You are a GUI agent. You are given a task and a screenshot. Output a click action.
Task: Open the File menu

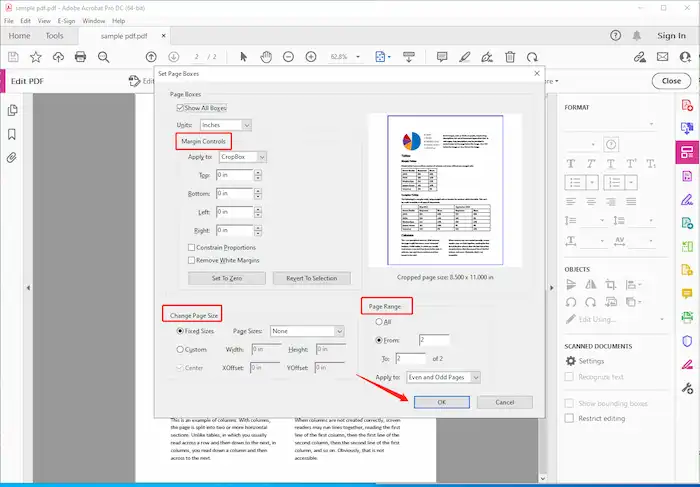click(x=8, y=21)
